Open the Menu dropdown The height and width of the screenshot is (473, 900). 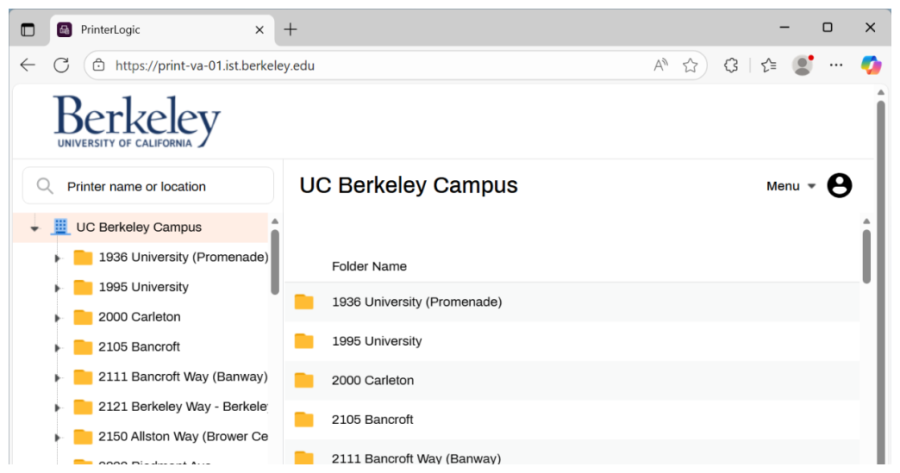coord(790,186)
